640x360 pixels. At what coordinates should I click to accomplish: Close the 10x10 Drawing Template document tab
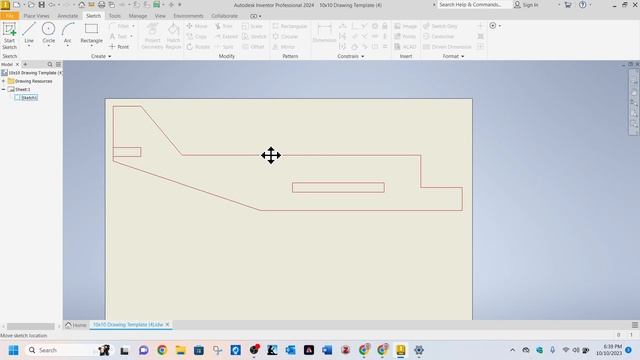[167, 325]
